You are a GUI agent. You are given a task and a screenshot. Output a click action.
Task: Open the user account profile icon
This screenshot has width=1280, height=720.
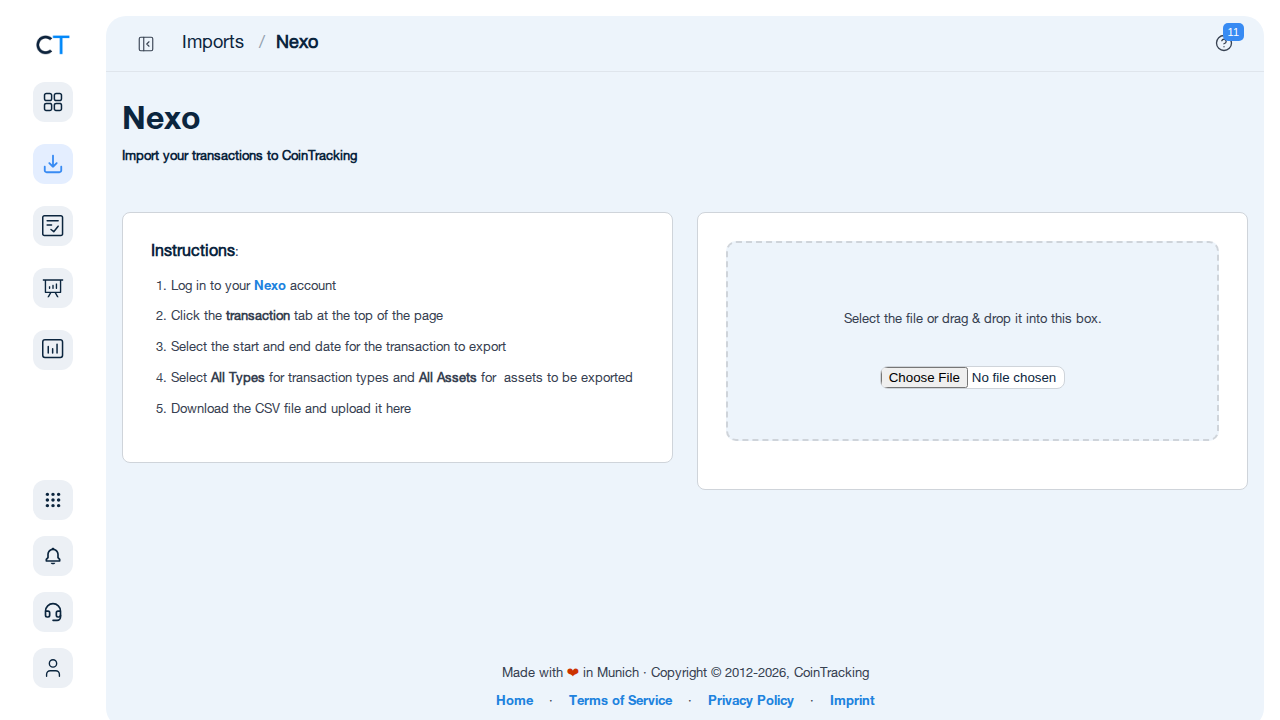click(53, 668)
